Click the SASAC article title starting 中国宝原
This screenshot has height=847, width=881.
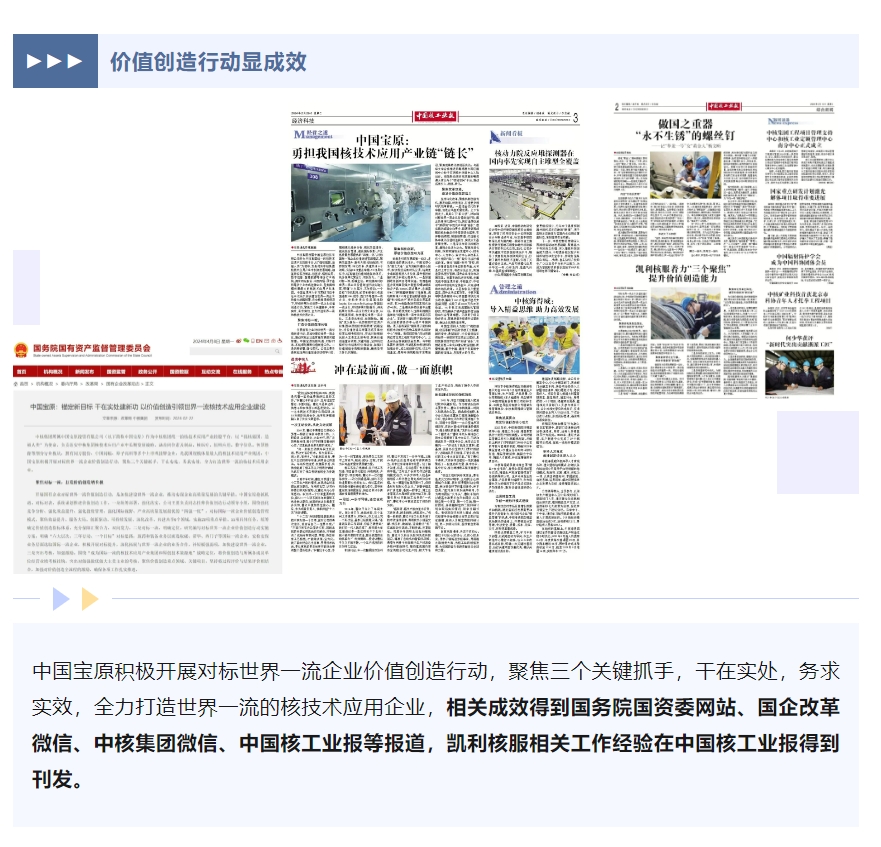148,406
